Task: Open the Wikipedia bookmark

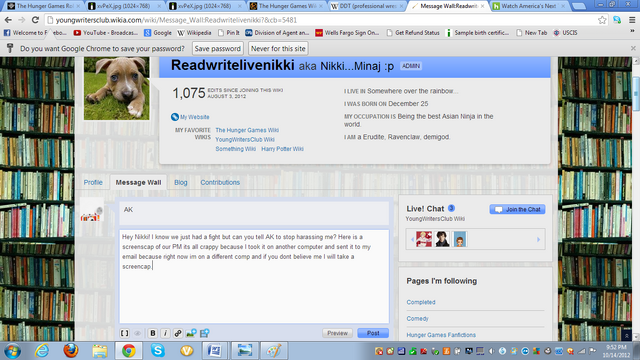Action: (194, 33)
